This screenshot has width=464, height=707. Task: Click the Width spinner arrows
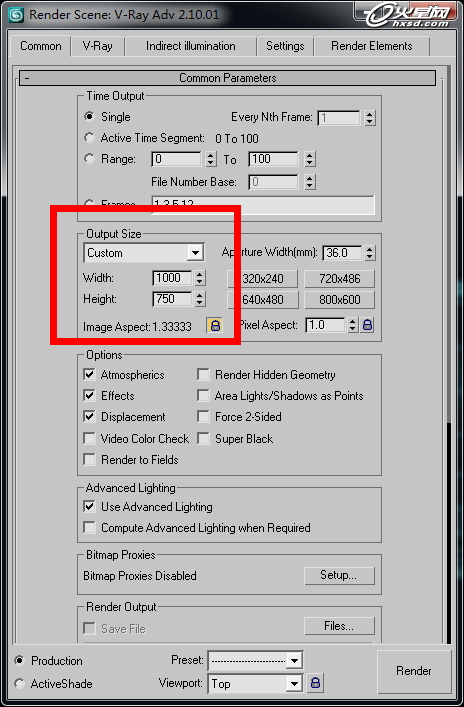click(200, 278)
